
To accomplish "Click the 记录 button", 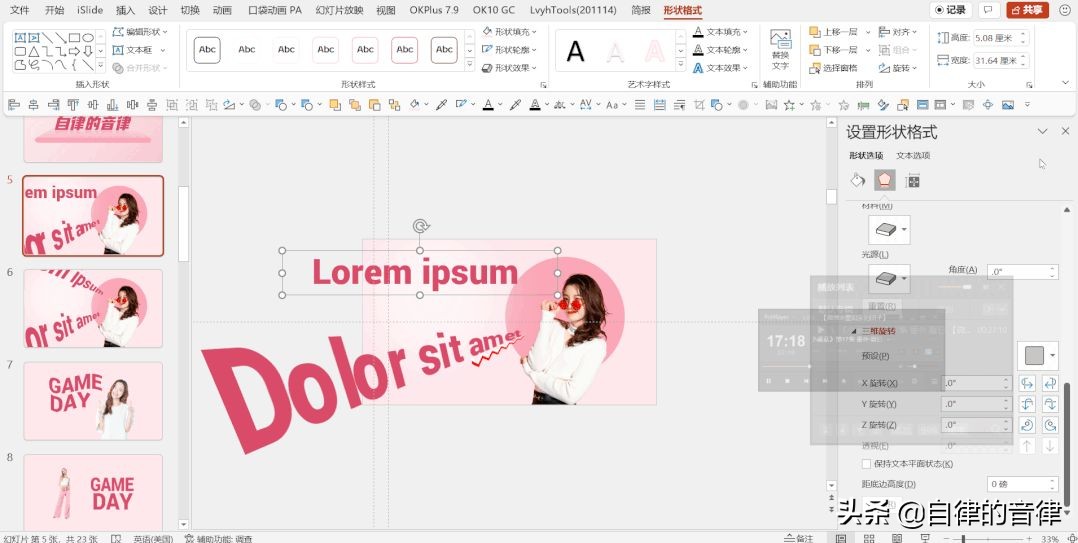I will [x=951, y=10].
